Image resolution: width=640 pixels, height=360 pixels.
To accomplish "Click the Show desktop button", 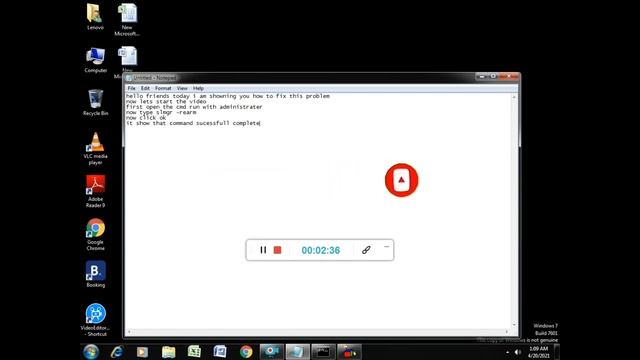I will [x=556, y=351].
